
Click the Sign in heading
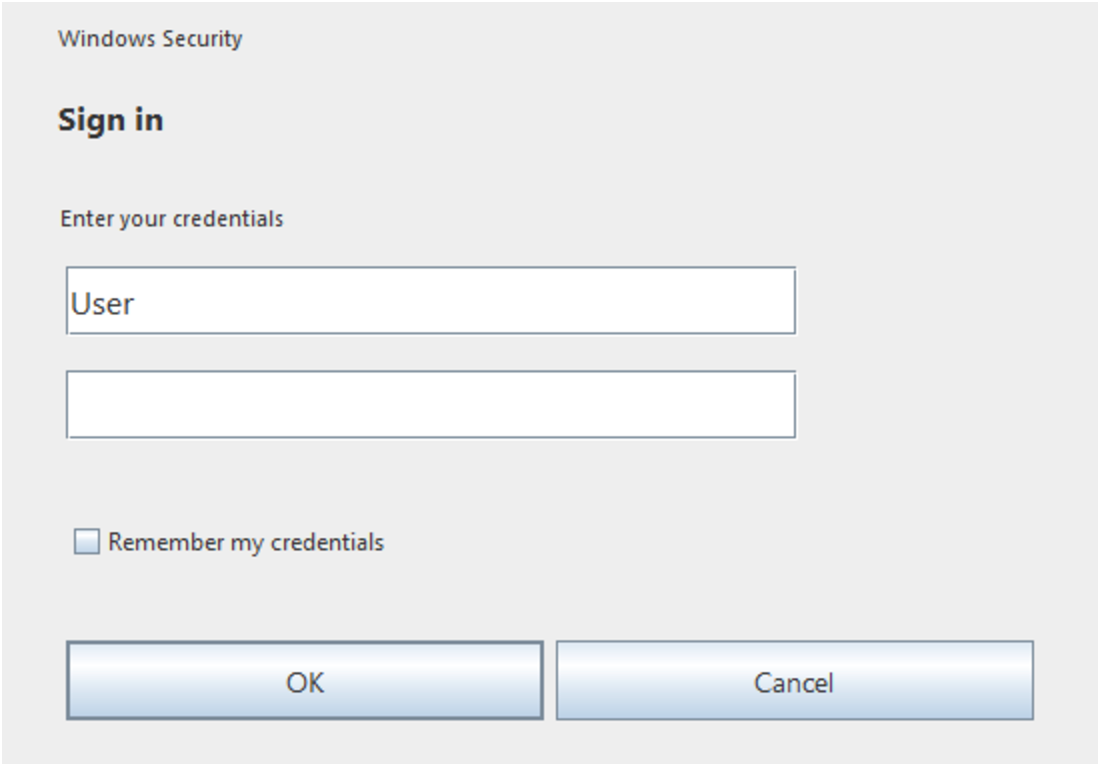[110, 121]
